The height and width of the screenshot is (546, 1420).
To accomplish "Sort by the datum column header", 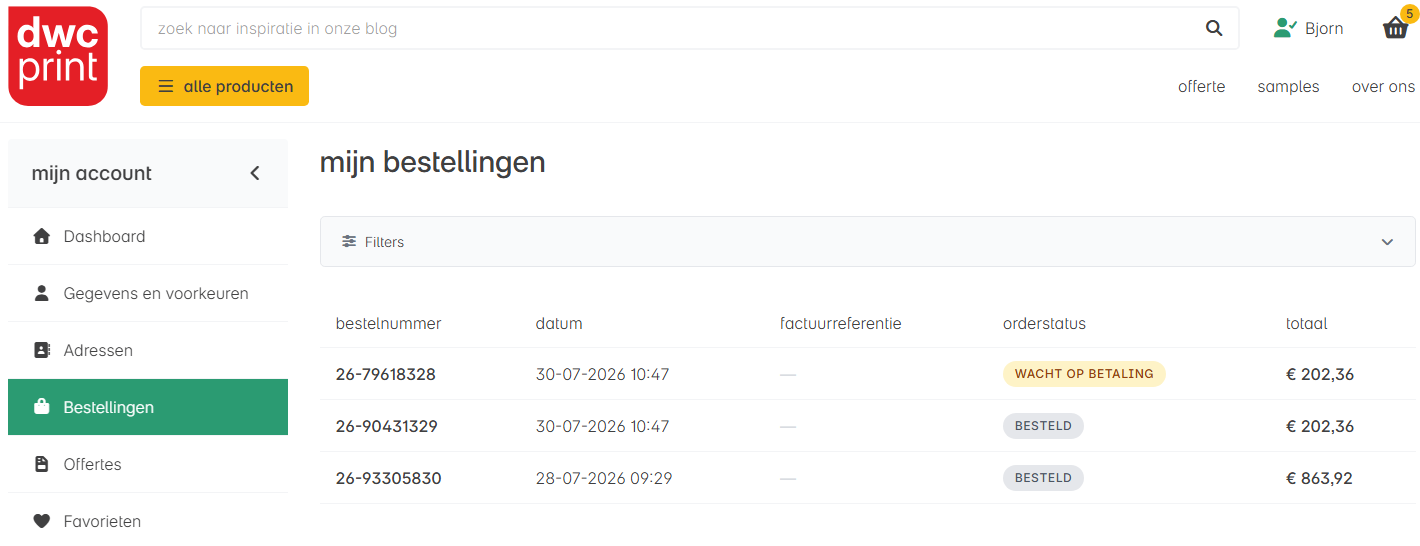I will 559,324.
